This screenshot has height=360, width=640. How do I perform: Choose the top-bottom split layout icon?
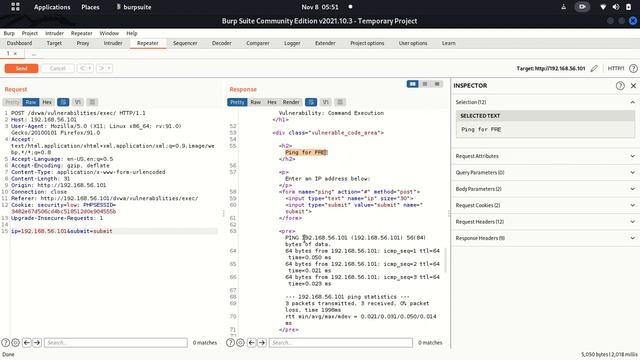(x=425, y=84)
